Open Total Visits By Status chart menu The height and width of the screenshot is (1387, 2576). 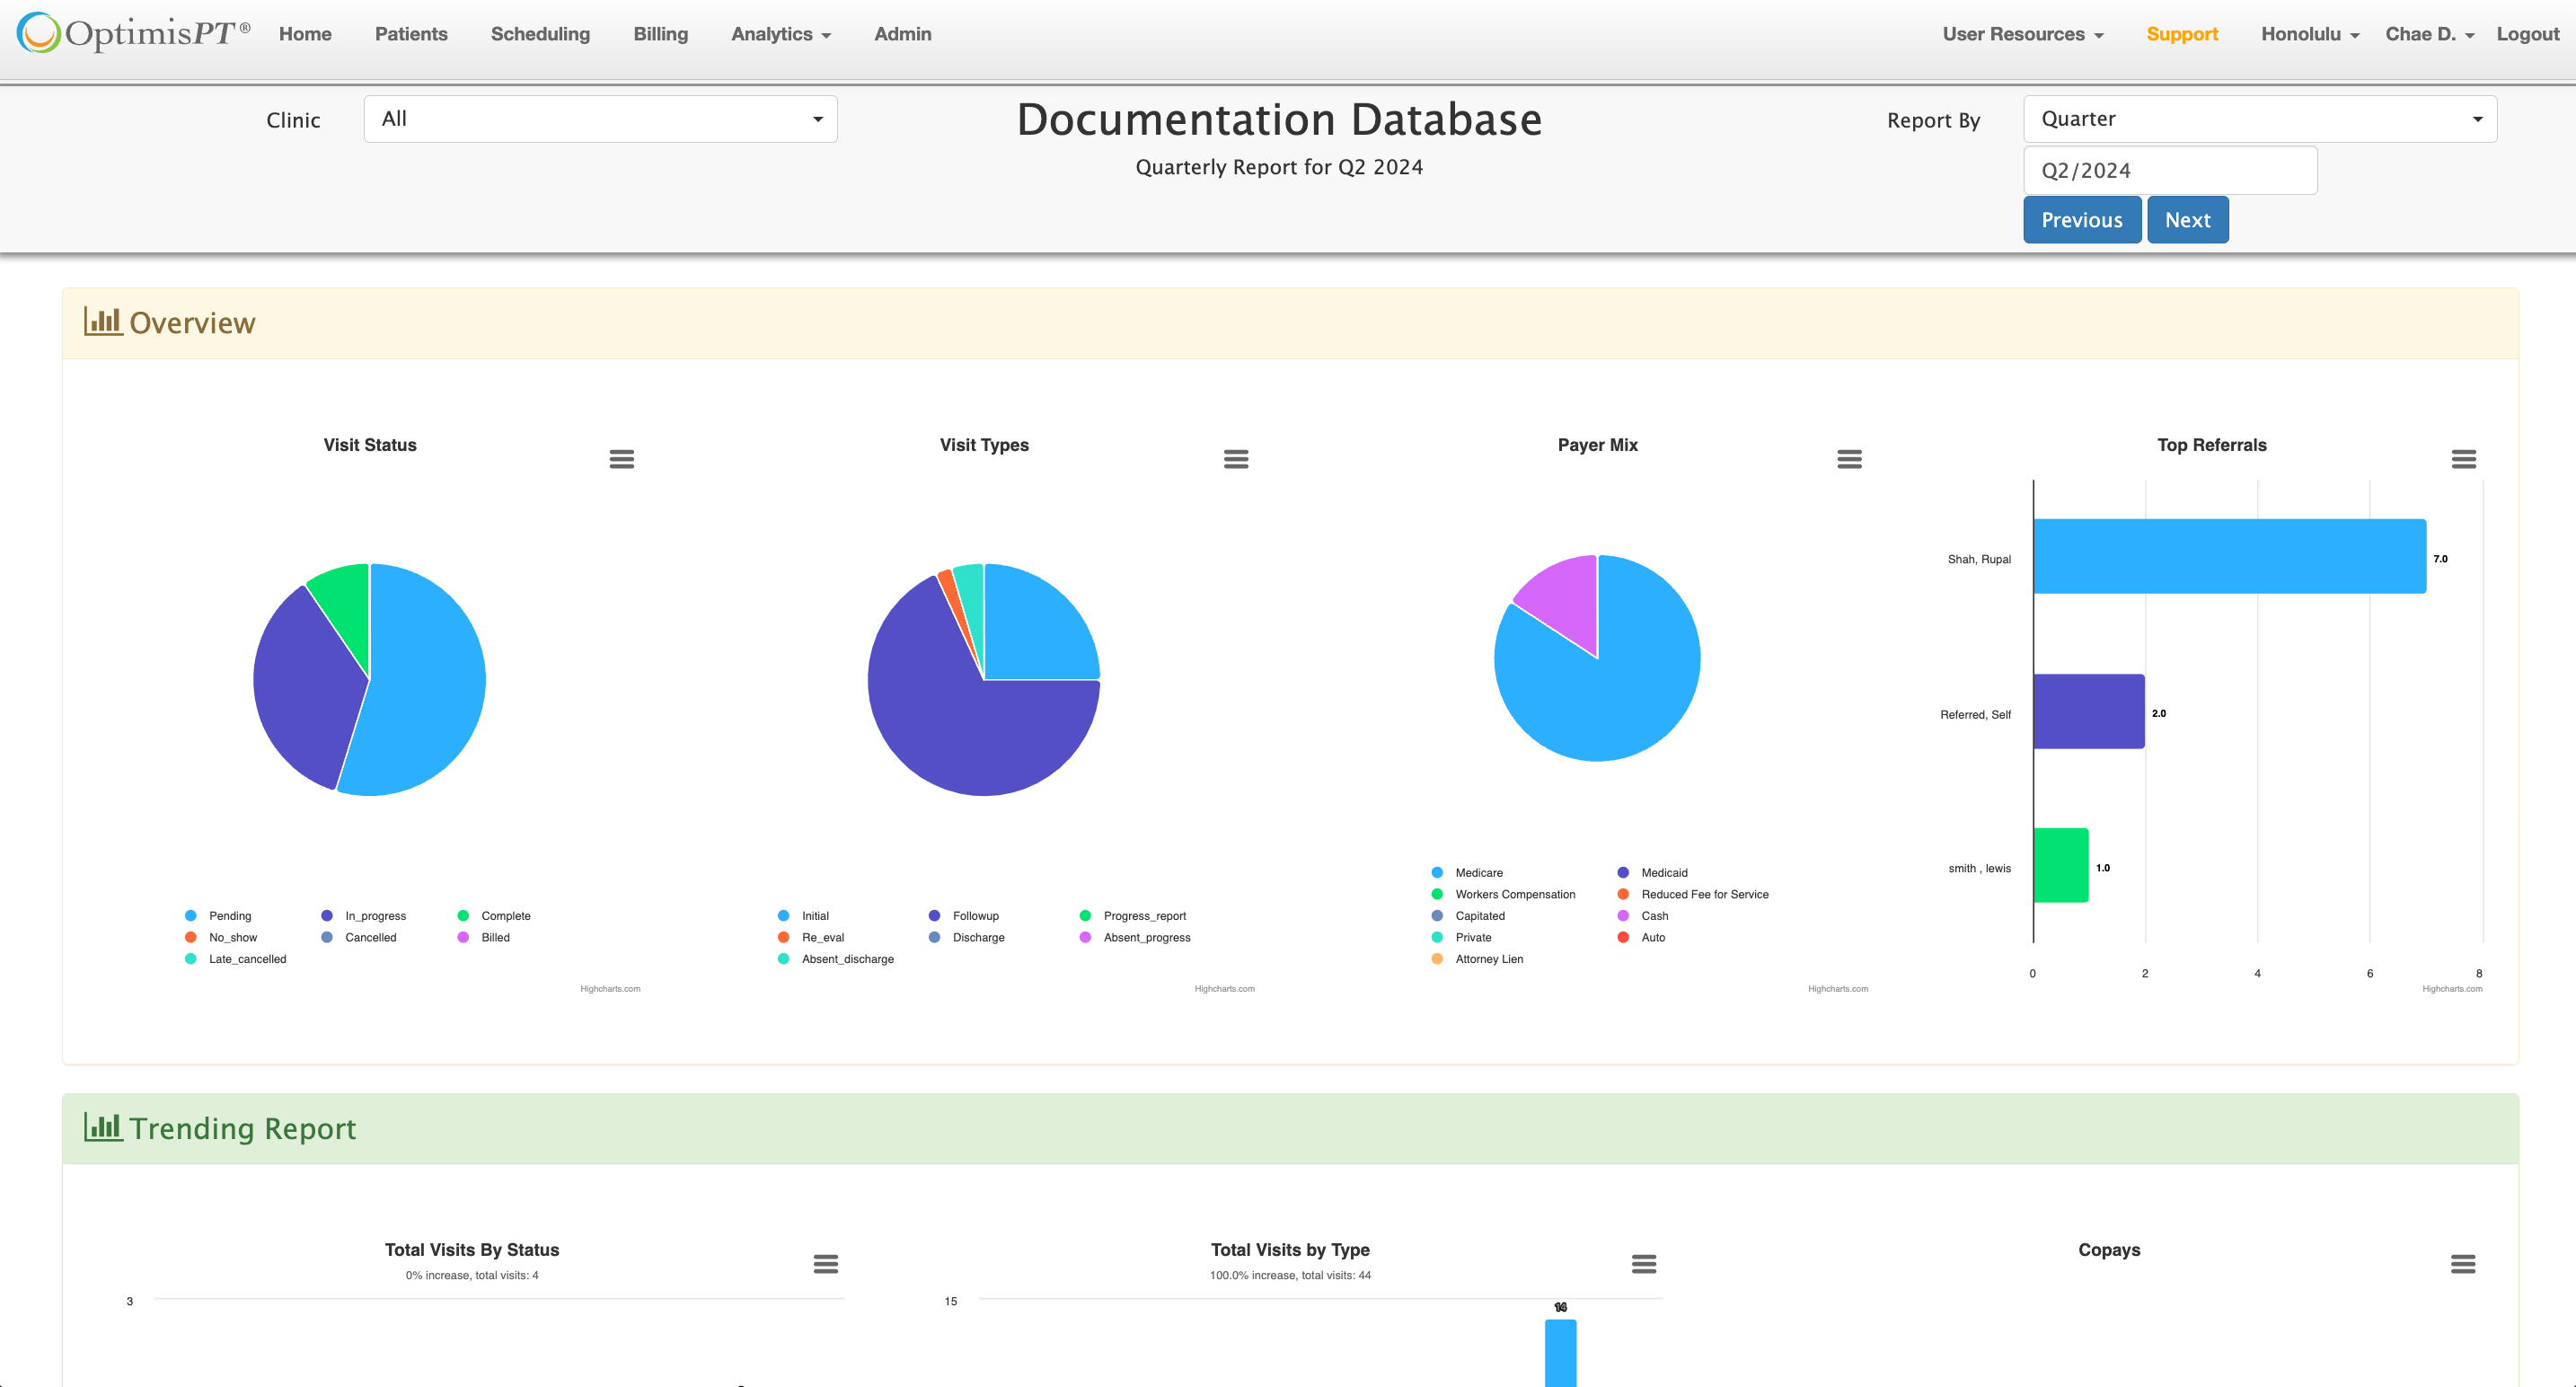point(825,1264)
